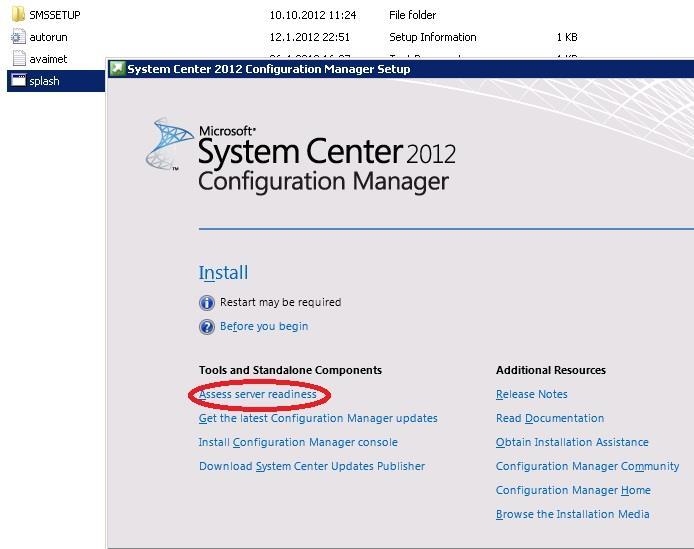The image size is (694, 549).
Task: Click Get the latest Configuration Manager updates
Action: pyautogui.click(x=318, y=418)
